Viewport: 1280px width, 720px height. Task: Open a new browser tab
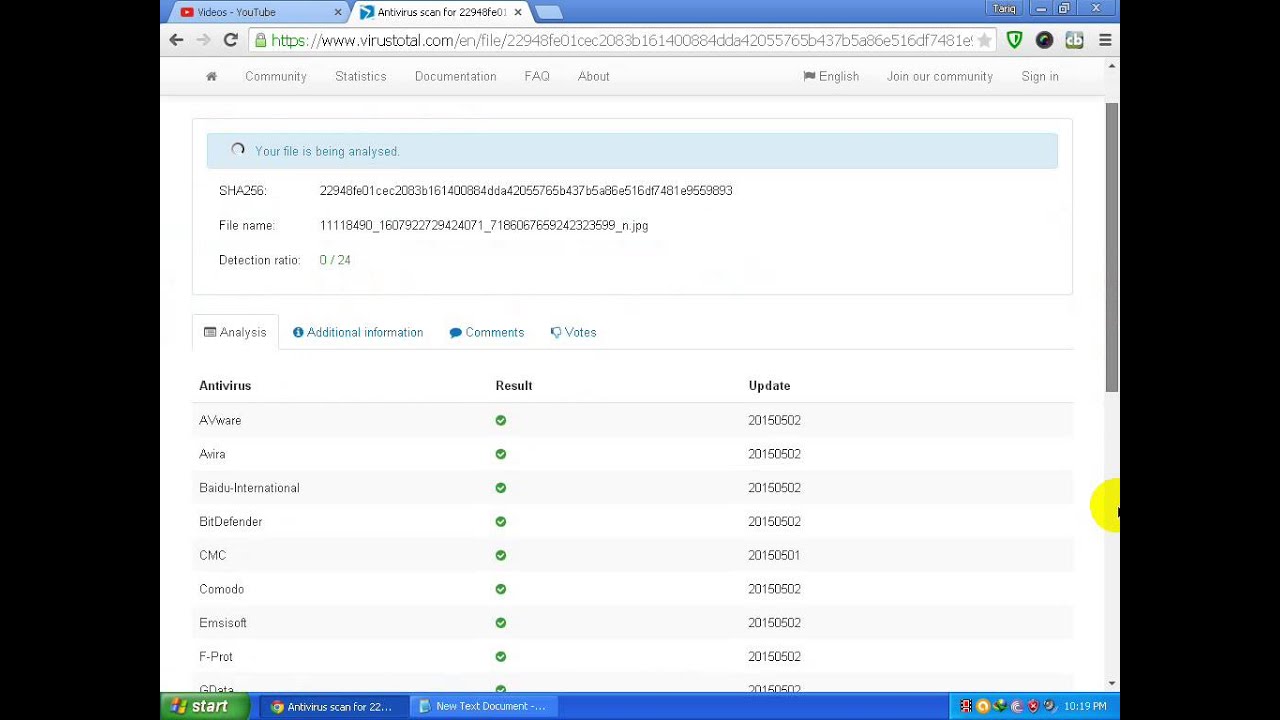tap(548, 12)
